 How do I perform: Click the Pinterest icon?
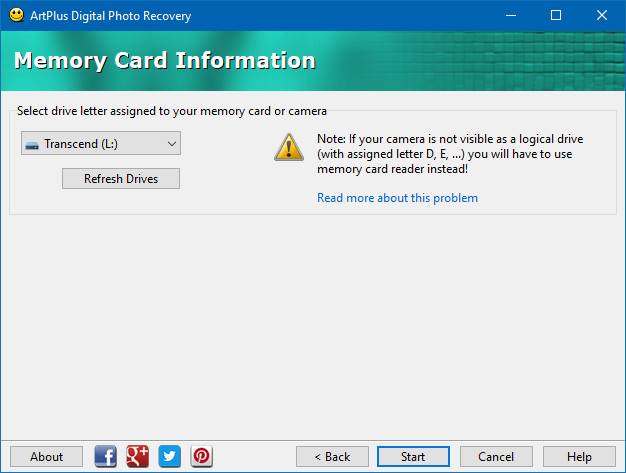(201, 456)
